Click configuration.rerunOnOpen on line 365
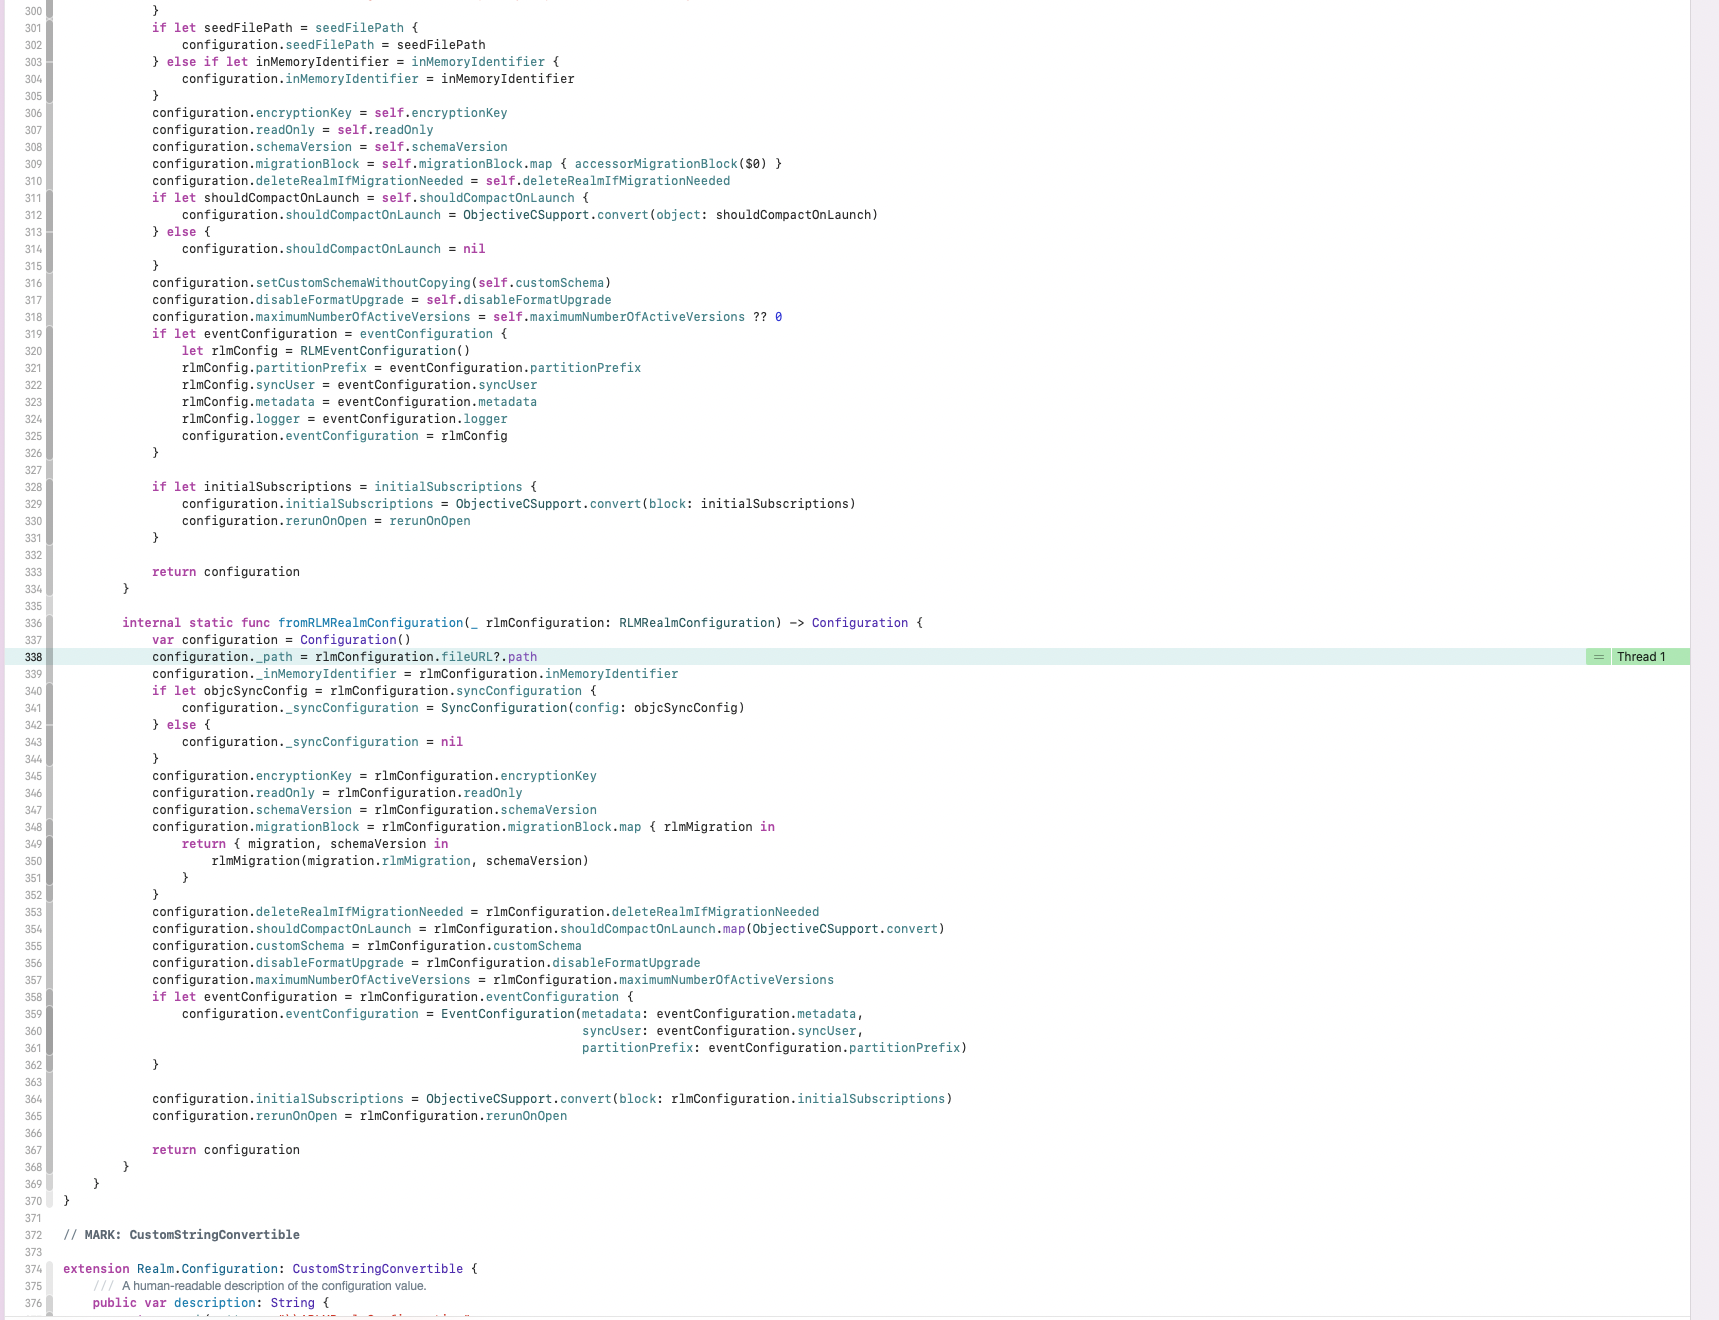Viewport: 1719px width, 1320px height. coord(245,1116)
